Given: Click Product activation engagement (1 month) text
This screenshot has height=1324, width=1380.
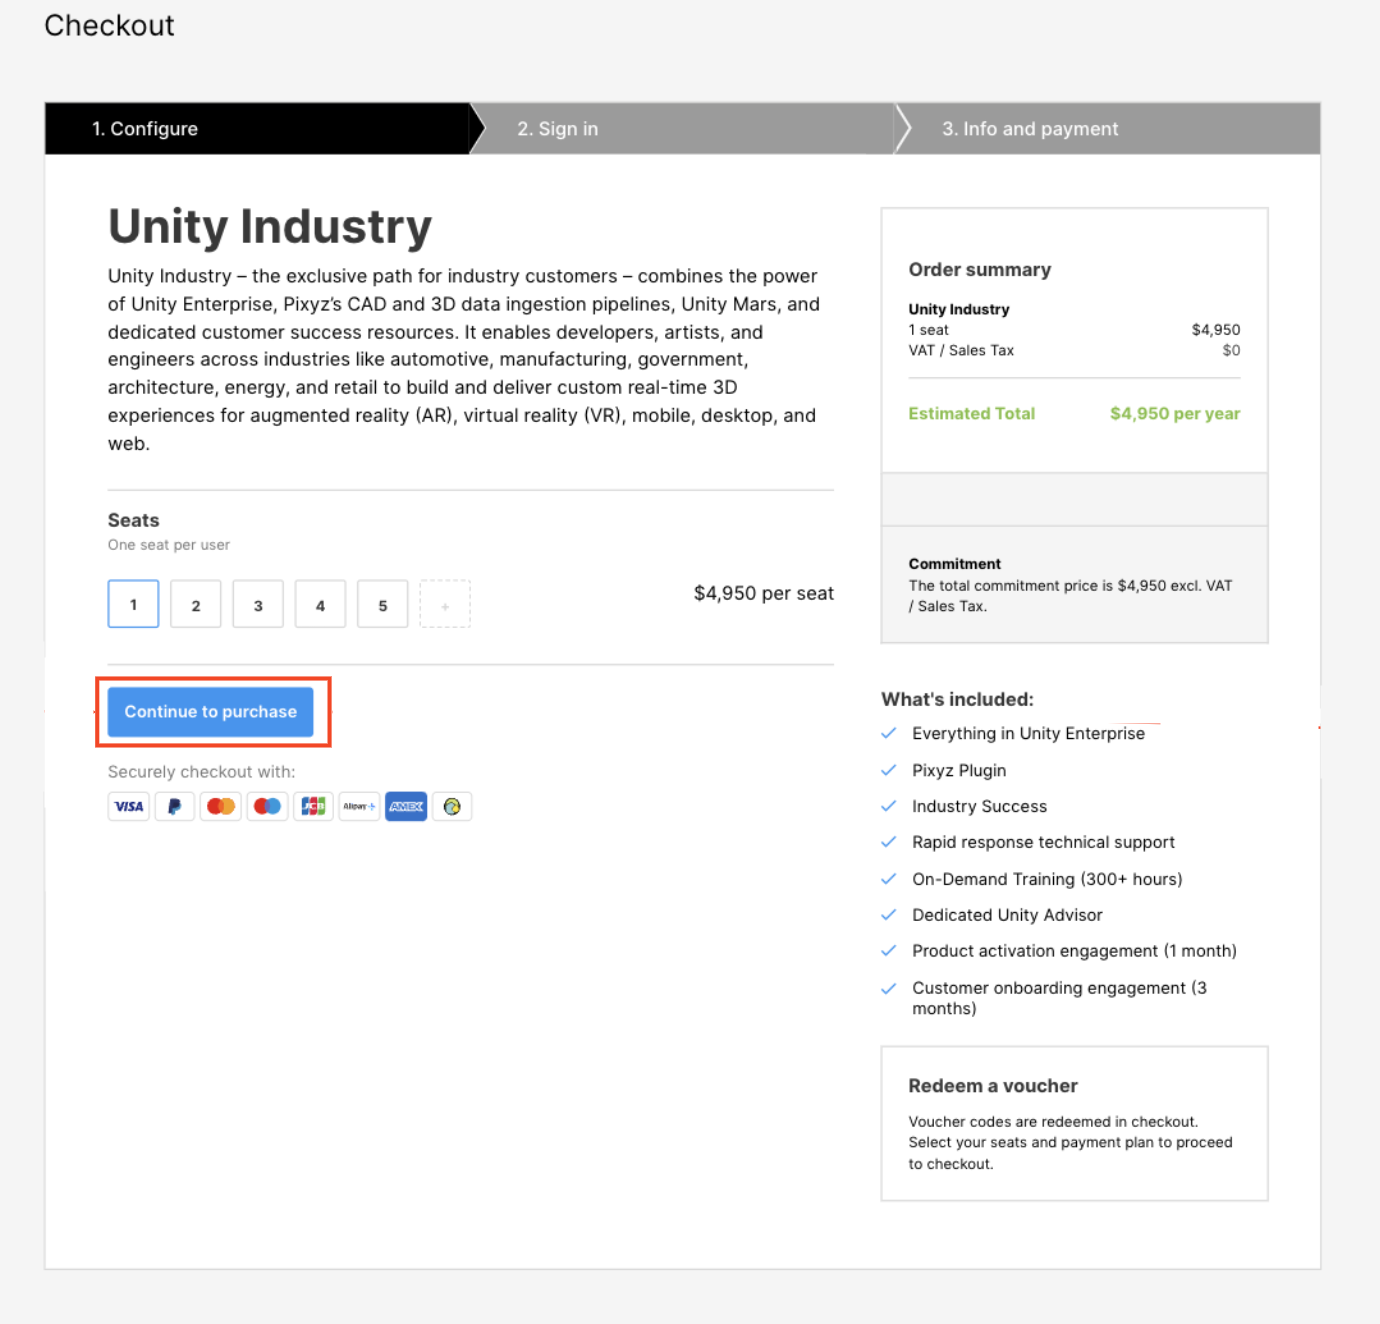Looking at the screenshot, I should (x=1074, y=951).
